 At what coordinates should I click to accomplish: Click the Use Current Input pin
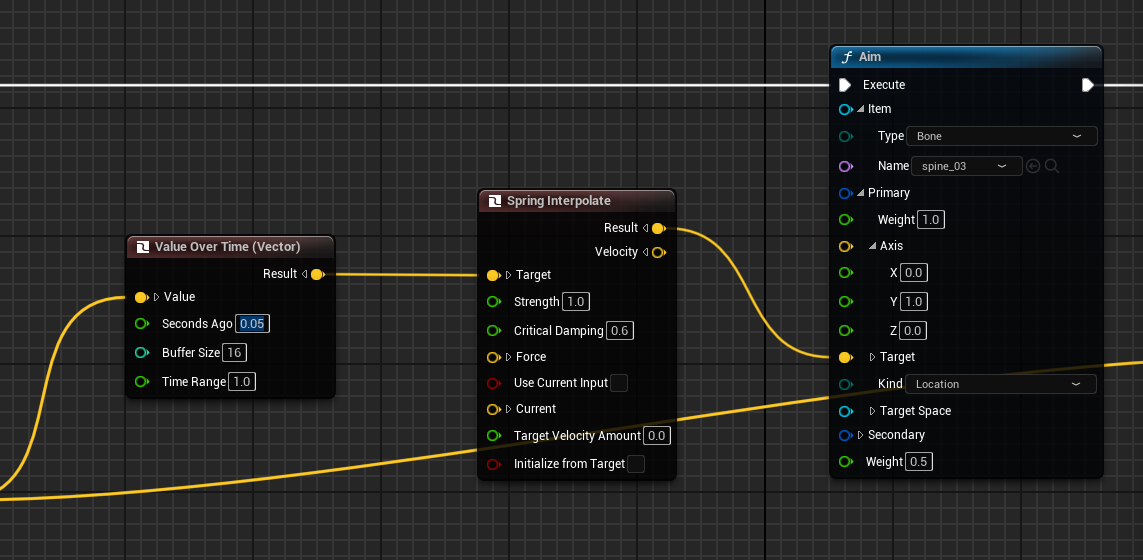click(494, 383)
